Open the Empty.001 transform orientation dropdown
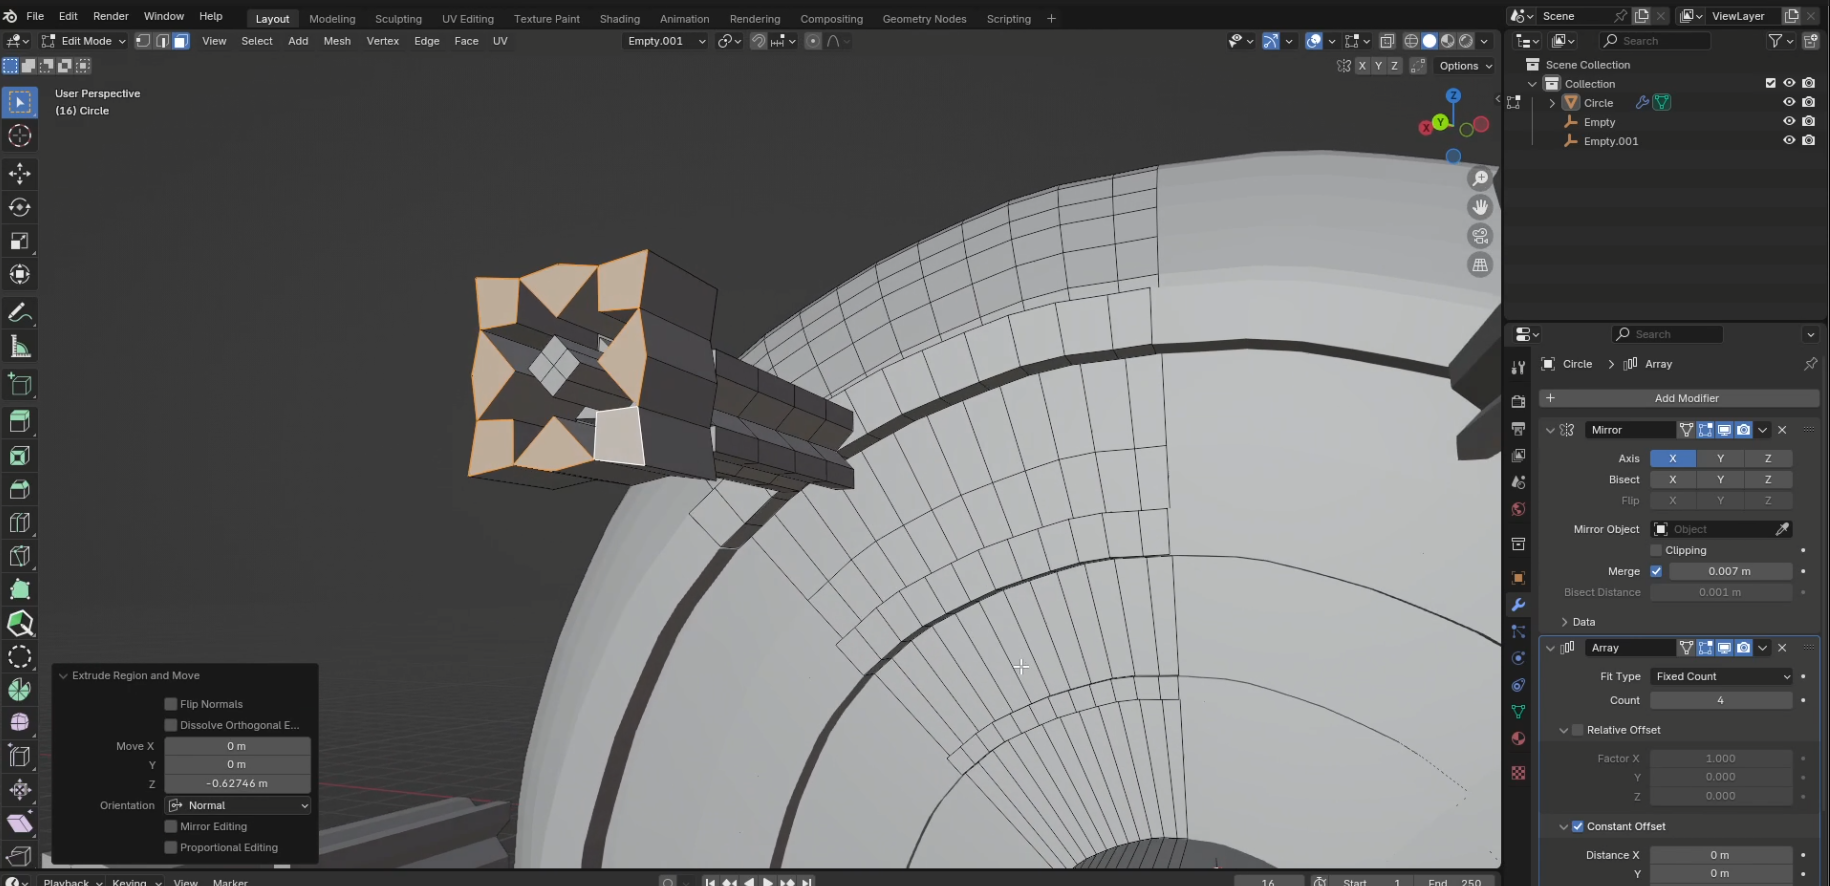Image resolution: width=1830 pixels, height=886 pixels. [665, 41]
